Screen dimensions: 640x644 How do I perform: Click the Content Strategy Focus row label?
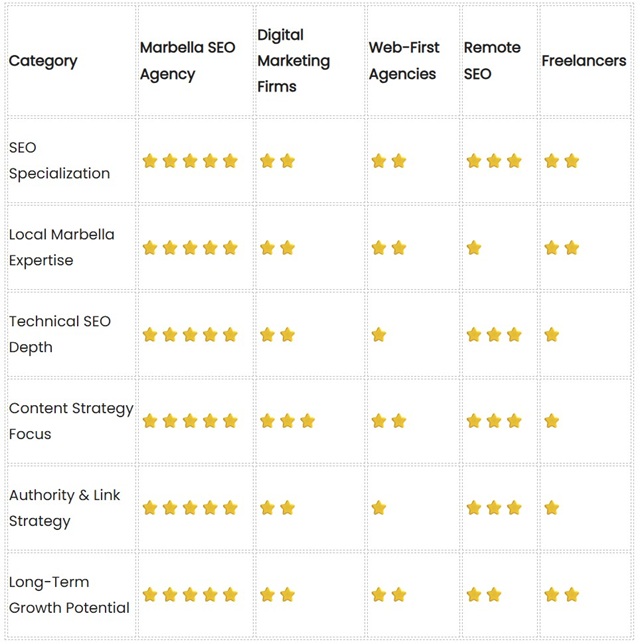(x=70, y=421)
